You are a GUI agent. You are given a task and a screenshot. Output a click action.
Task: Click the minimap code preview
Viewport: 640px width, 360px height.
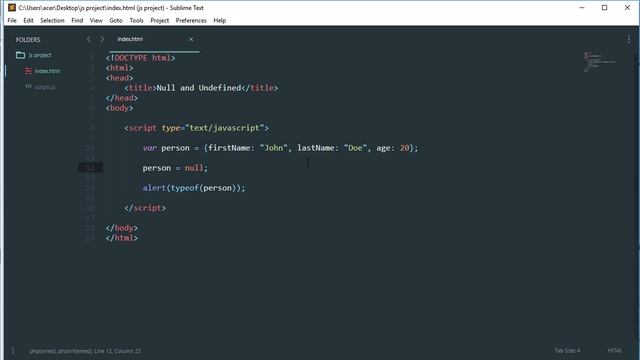tap(599, 62)
